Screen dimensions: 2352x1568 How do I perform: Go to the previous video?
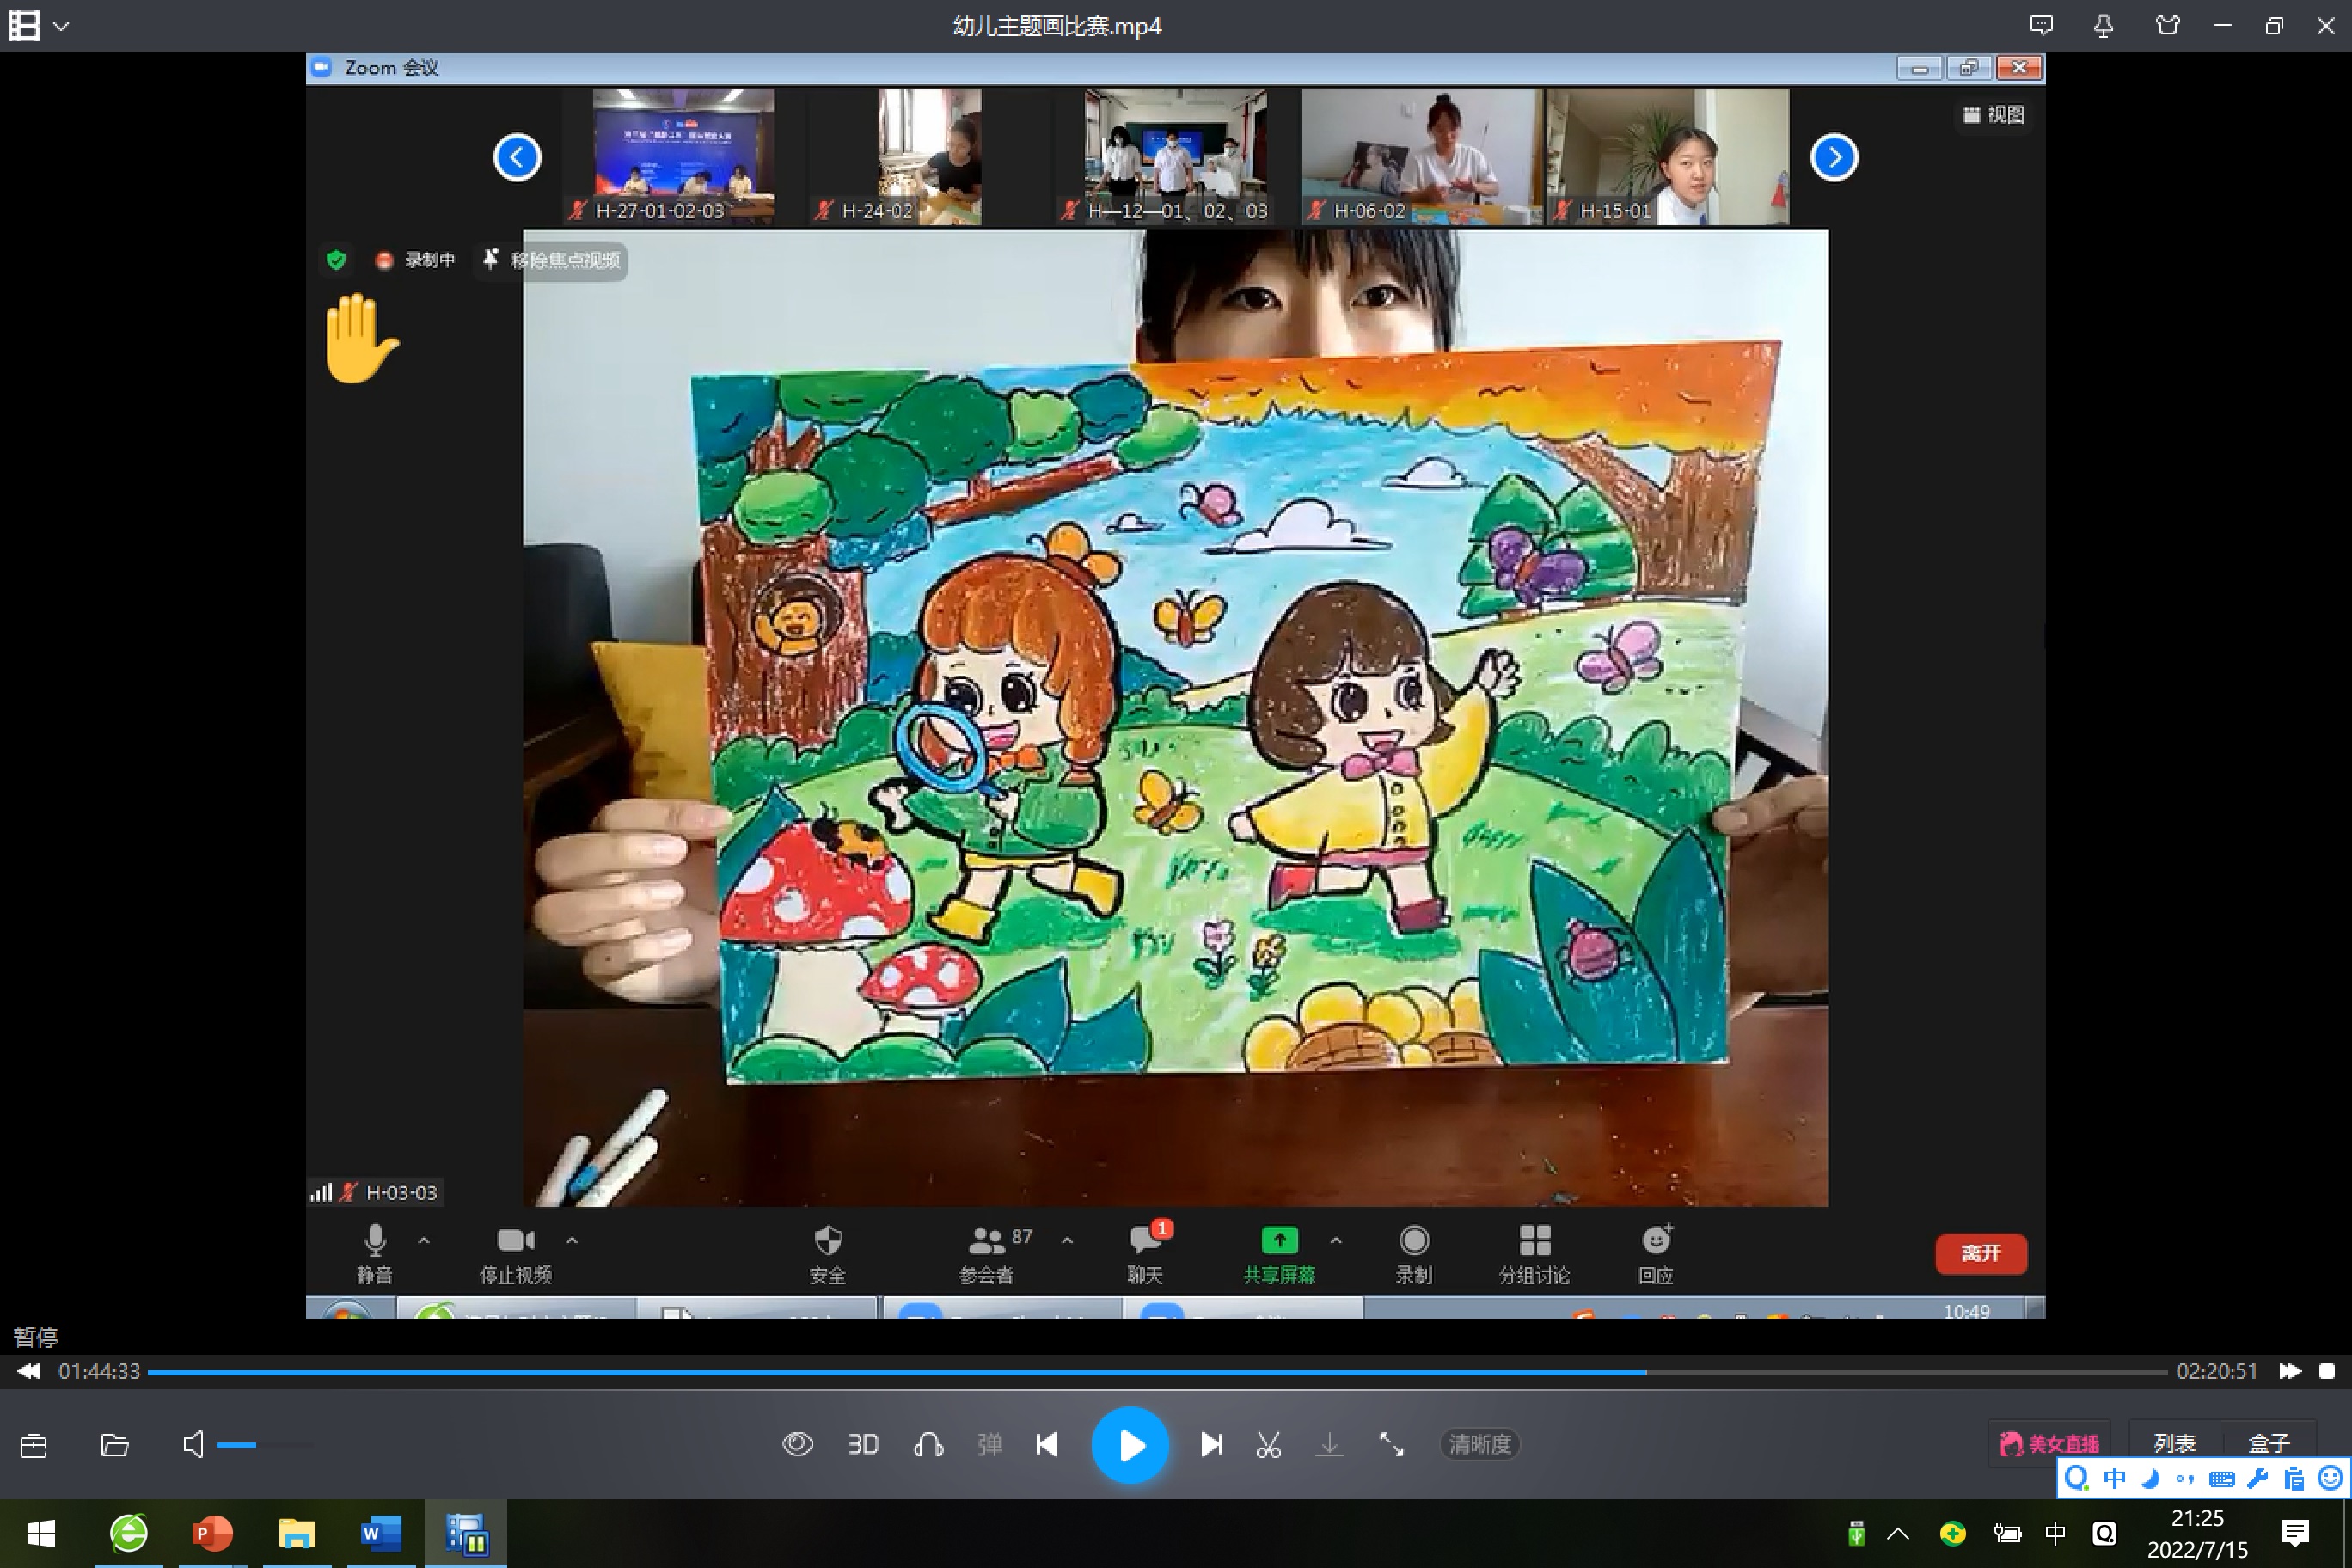(1047, 1444)
